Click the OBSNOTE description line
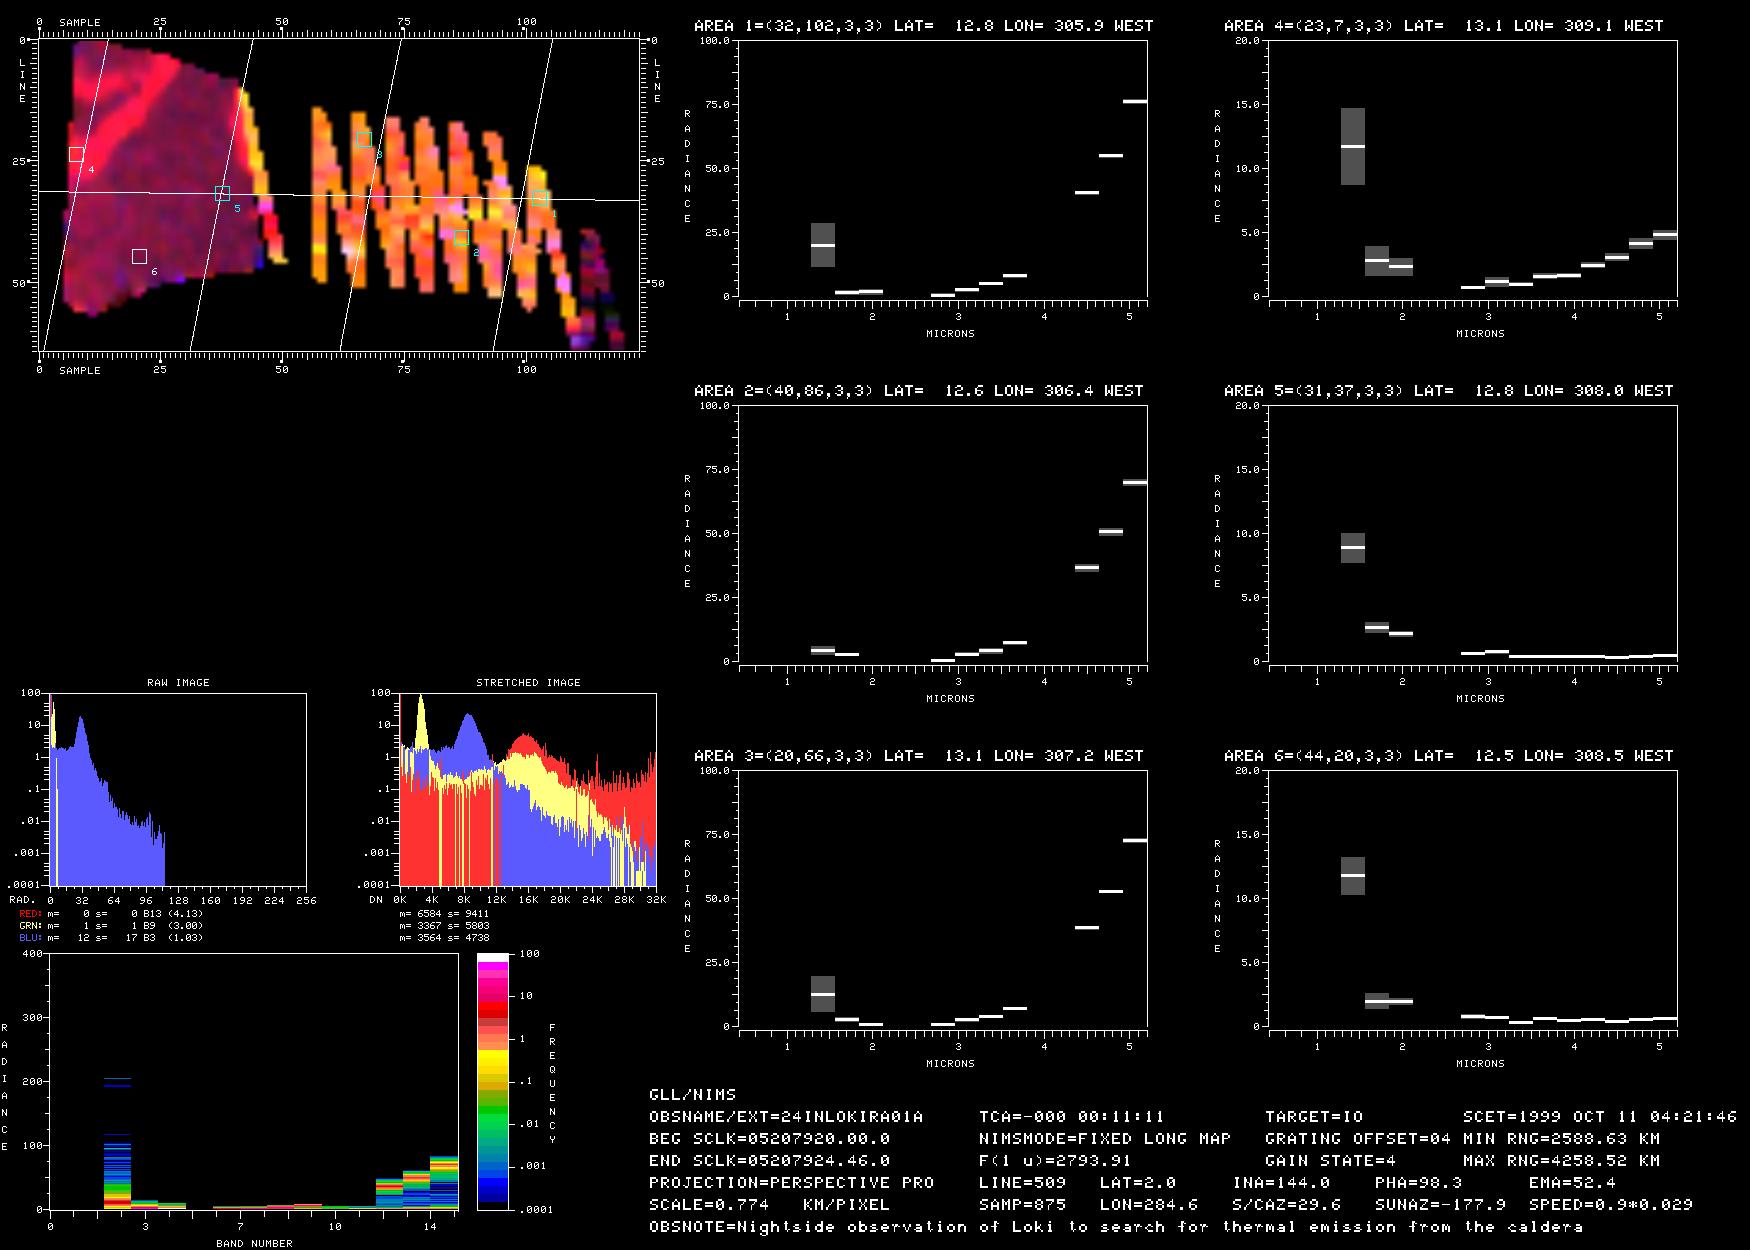This screenshot has height=1250, width=1750. pos(1115,1226)
